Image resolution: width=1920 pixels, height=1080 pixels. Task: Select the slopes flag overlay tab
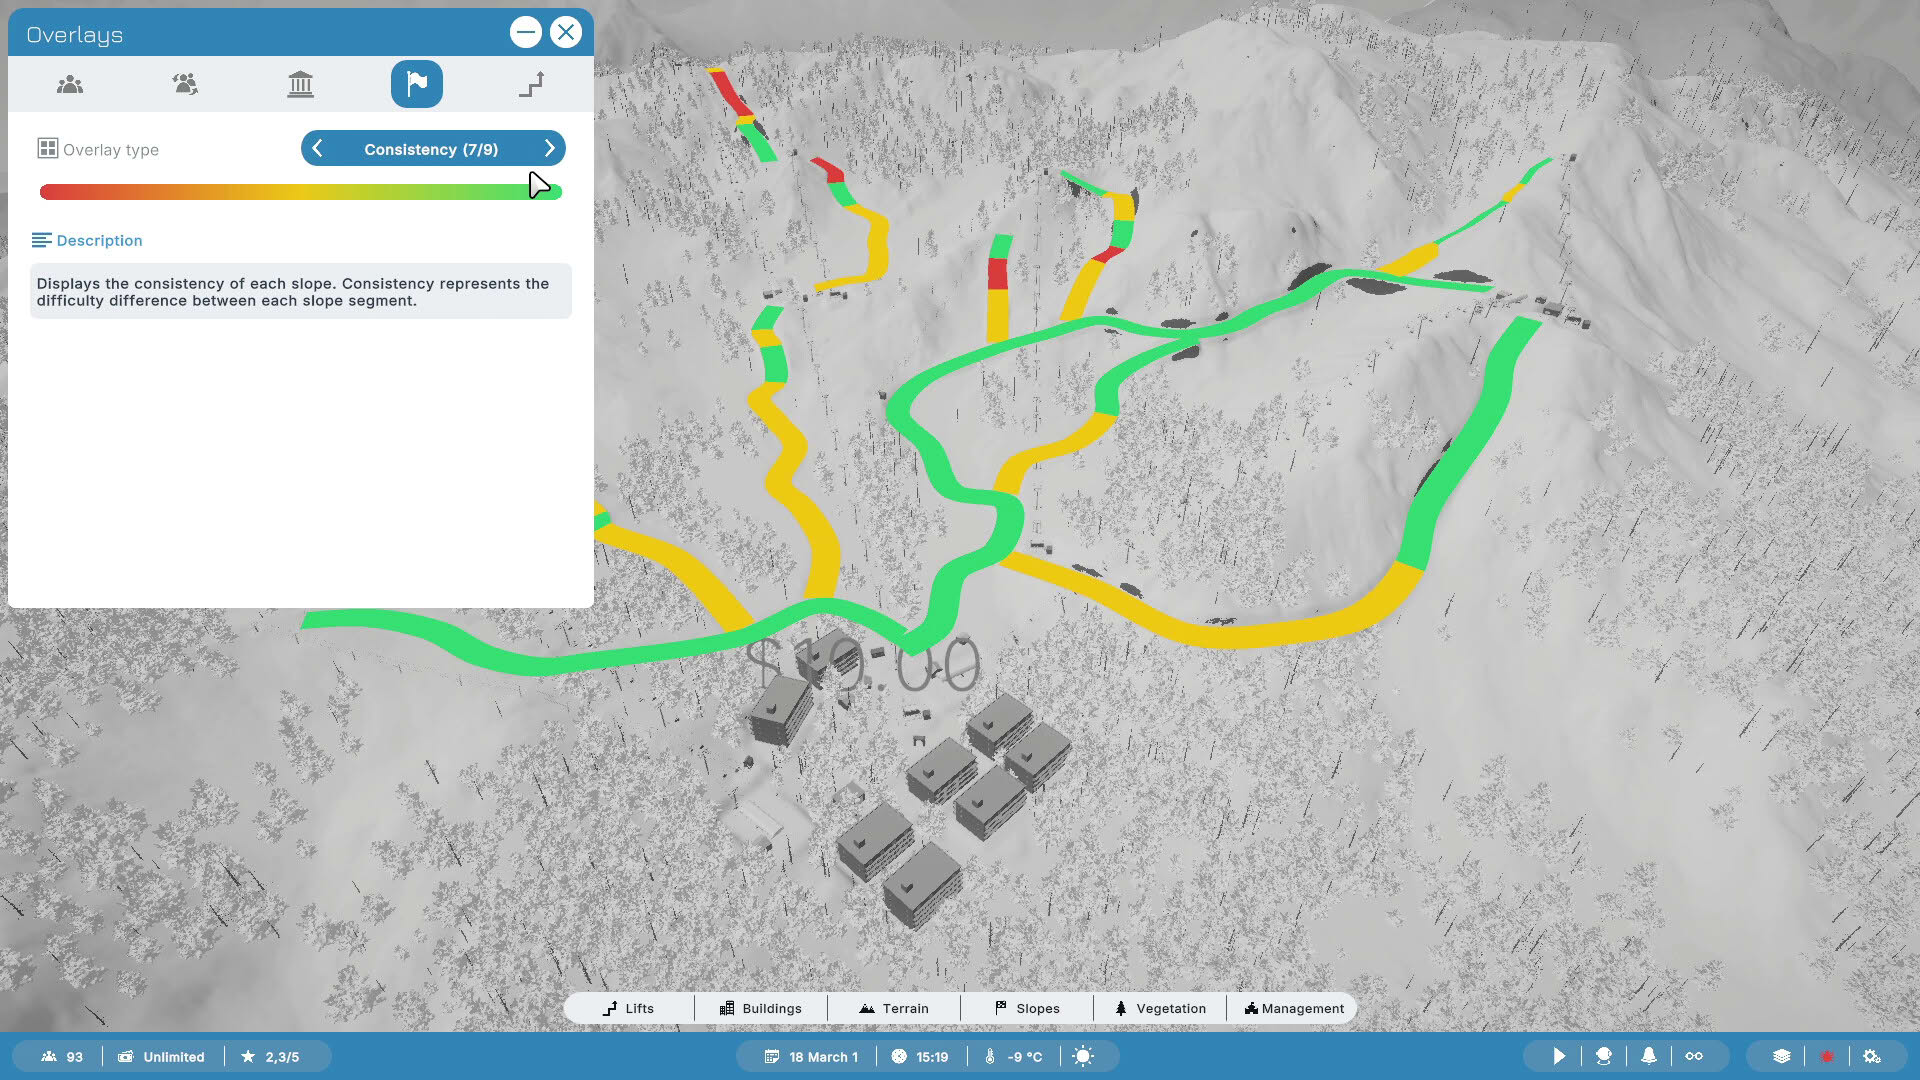click(417, 84)
